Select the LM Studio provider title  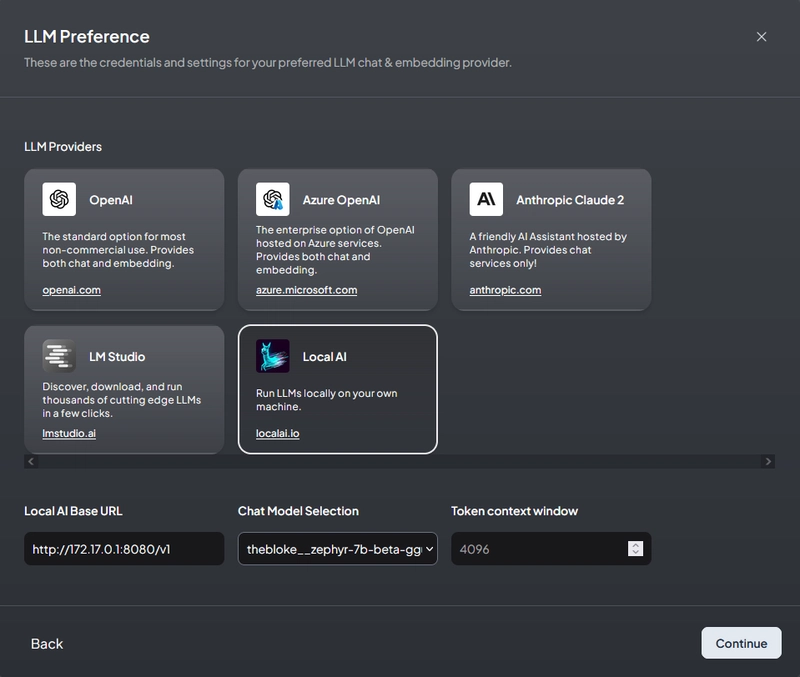pyautogui.click(x=117, y=357)
